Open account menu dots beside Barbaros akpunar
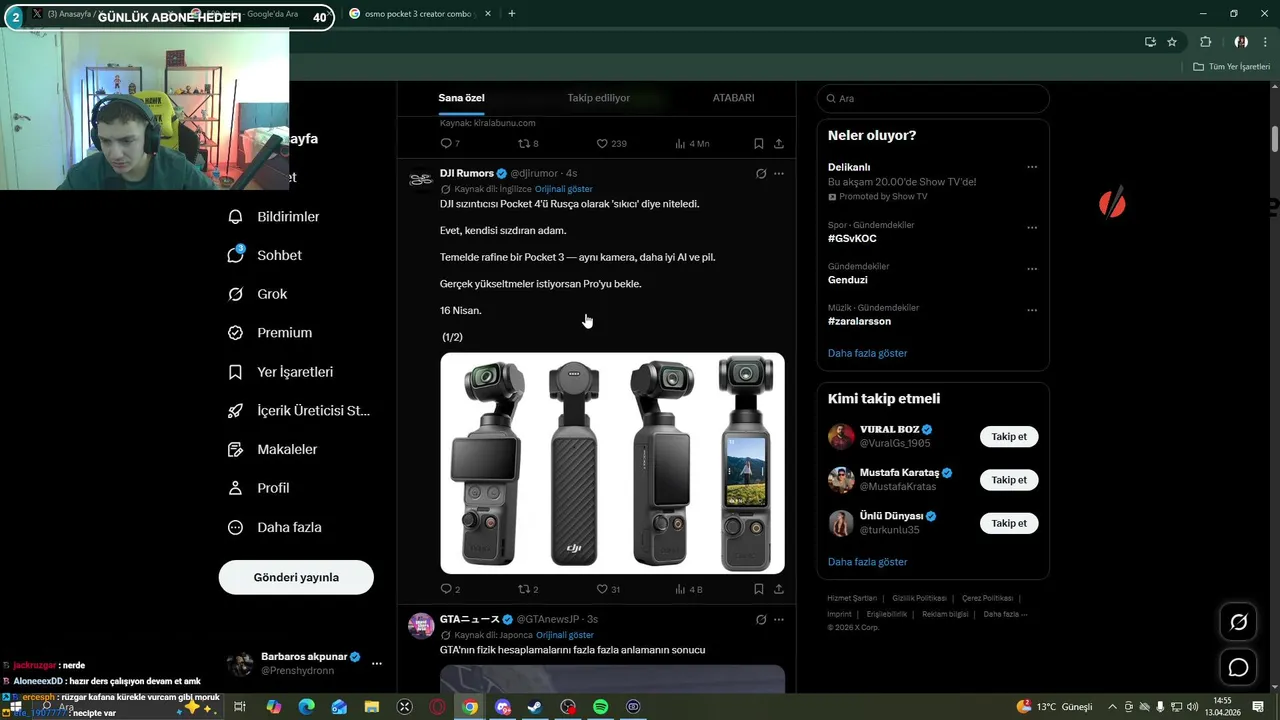1280x720 pixels. 377,663
